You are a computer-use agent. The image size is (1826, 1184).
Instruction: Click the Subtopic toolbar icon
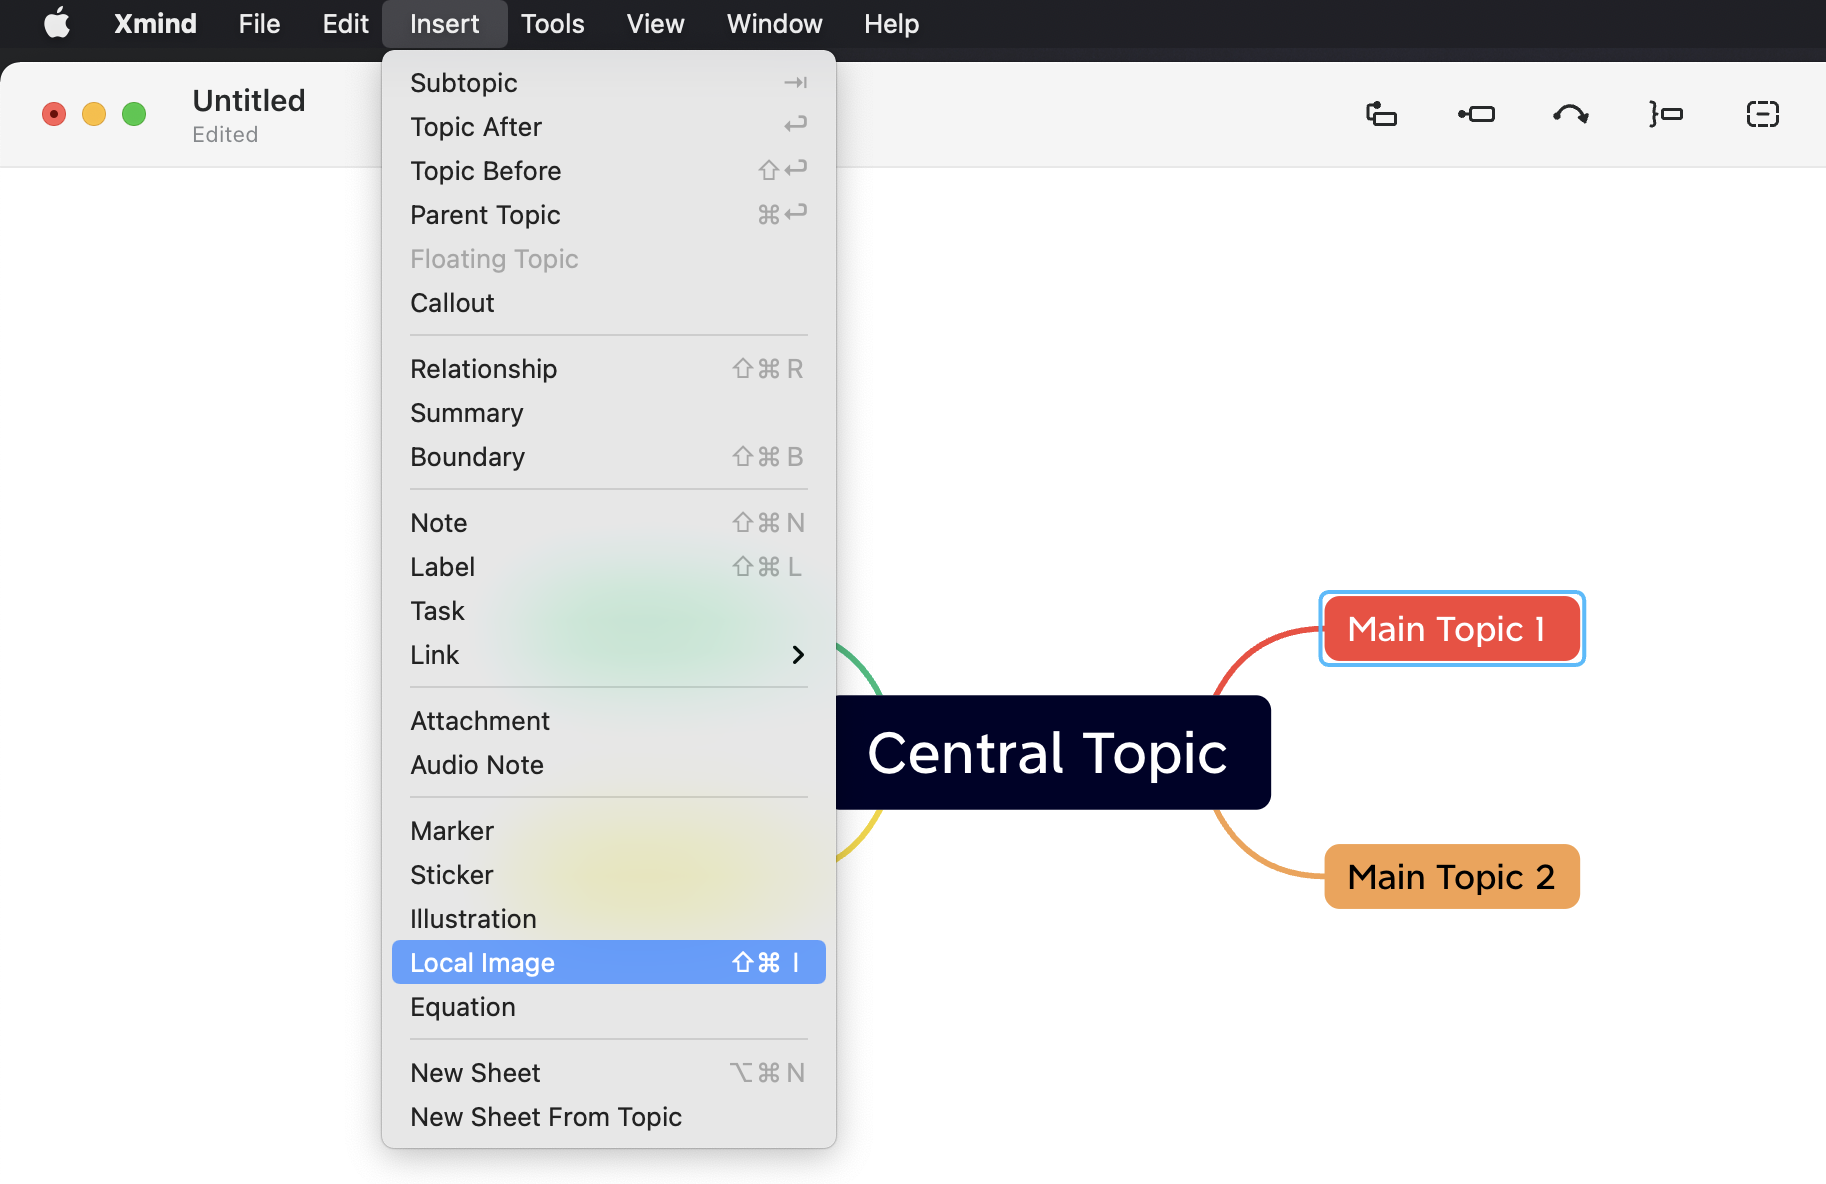[x=1476, y=114]
